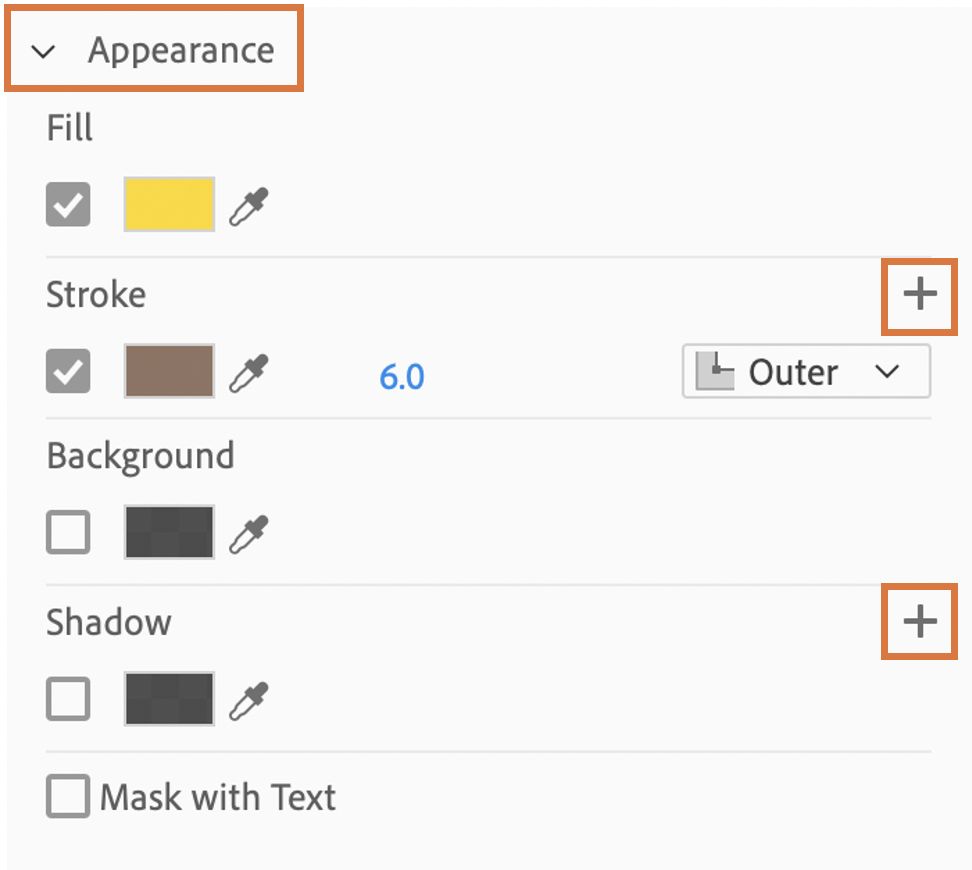The image size is (972, 870).
Task: Enable the Background checkbox
Action: pos(68,533)
